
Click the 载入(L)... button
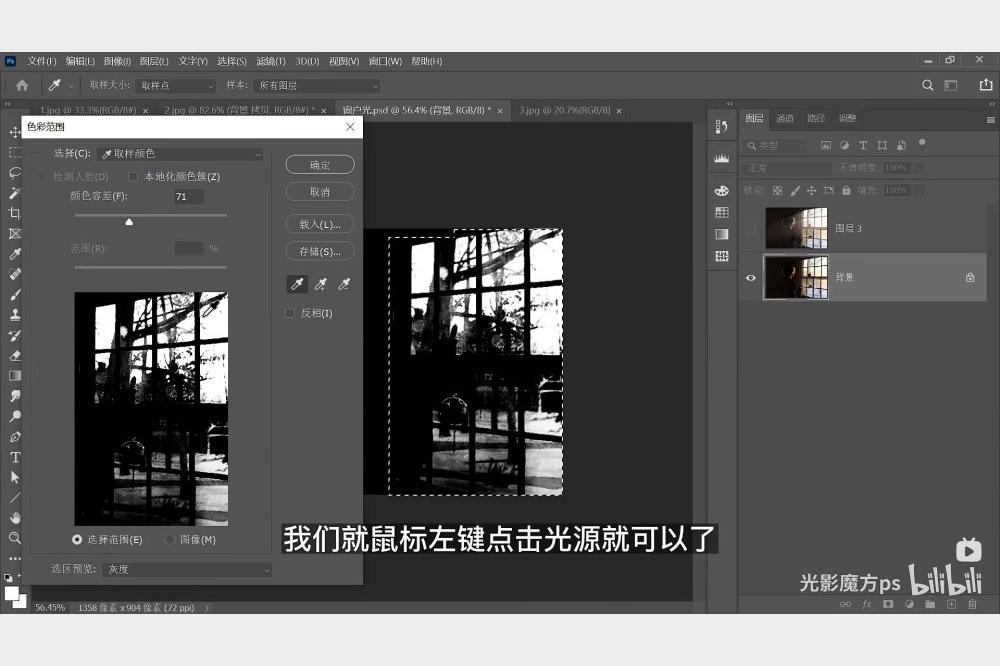320,225
